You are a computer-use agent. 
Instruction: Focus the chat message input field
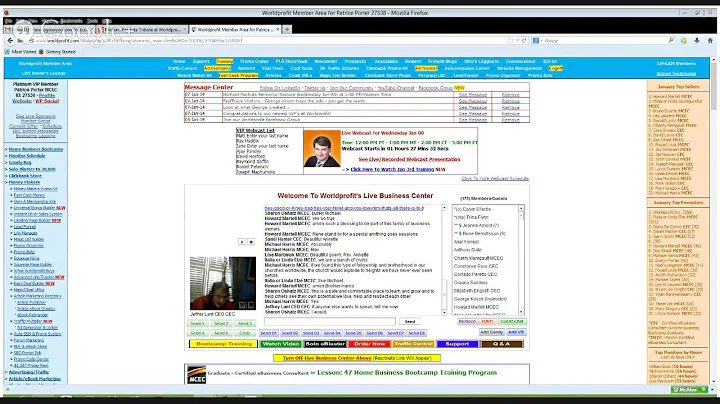[x=330, y=322]
